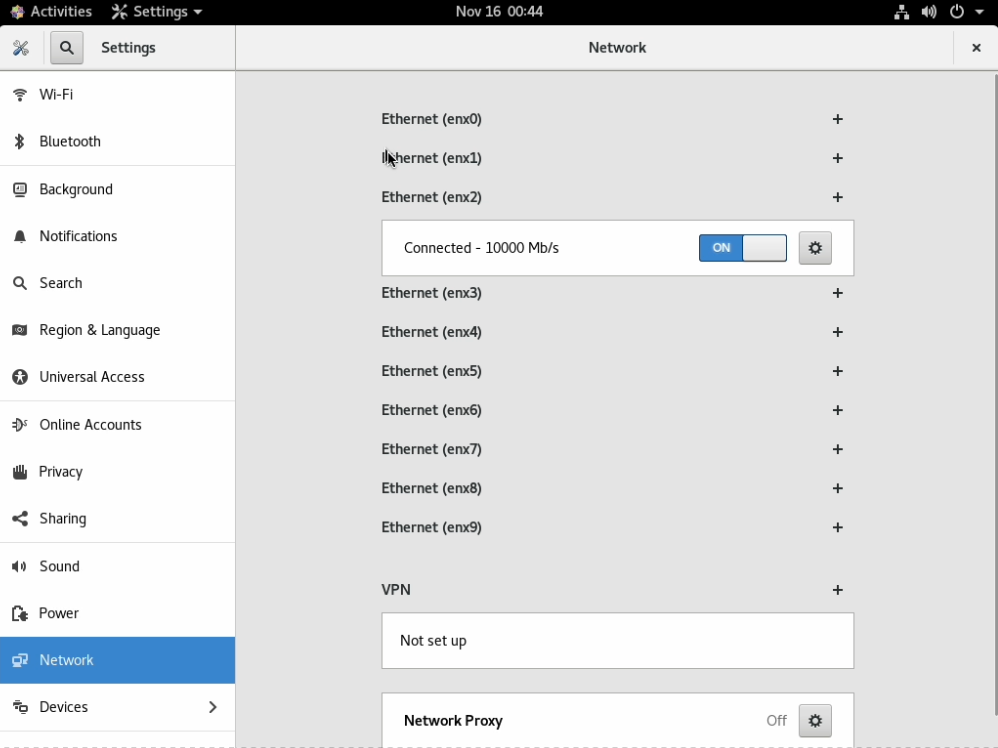This screenshot has height=748, width=998.
Task: Click plus button next to VPN
Action: tap(837, 590)
